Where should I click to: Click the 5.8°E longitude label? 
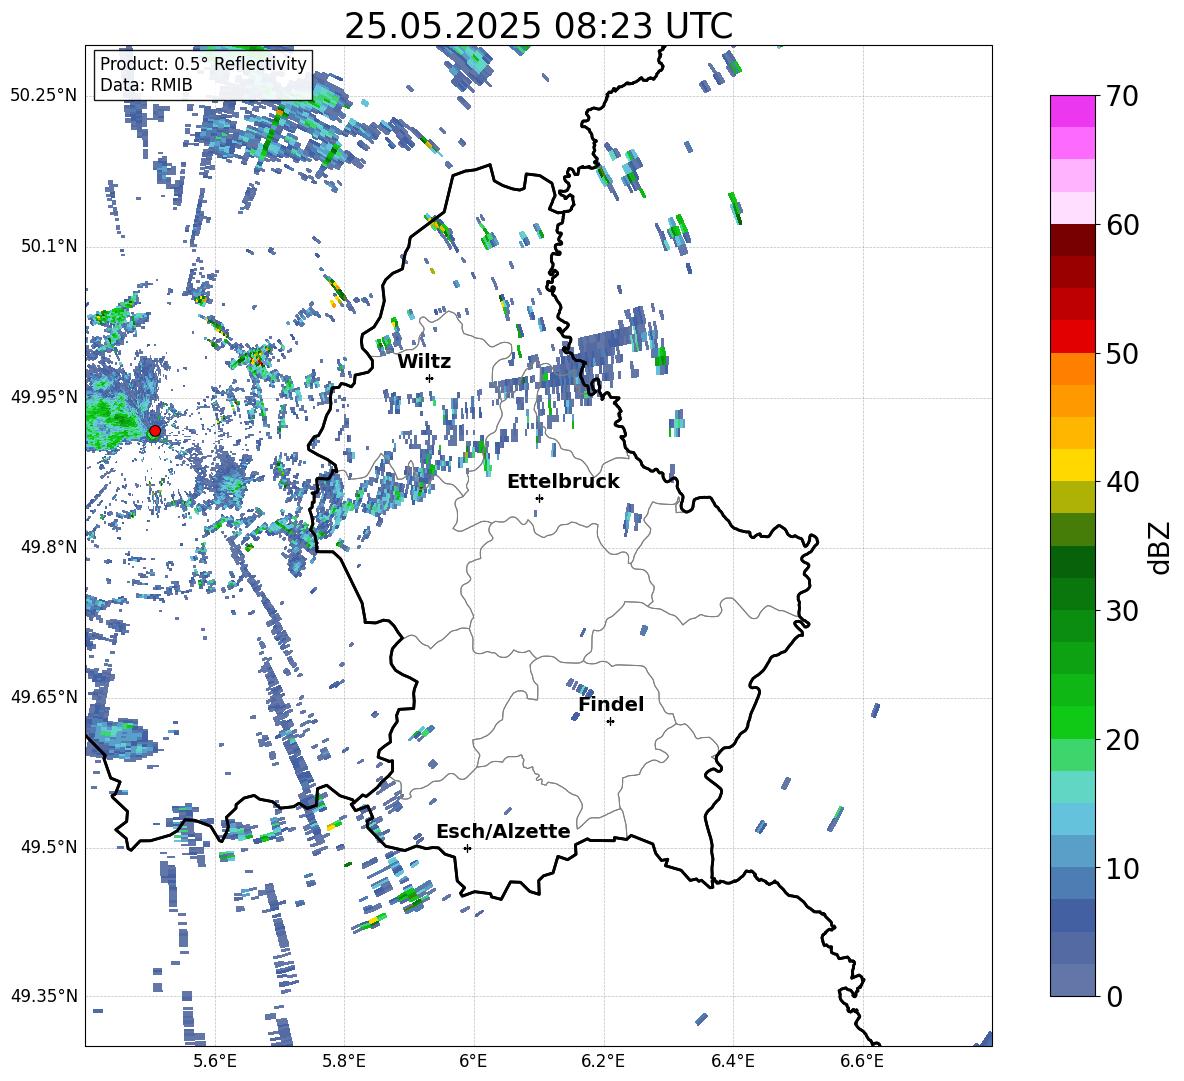tap(344, 1061)
